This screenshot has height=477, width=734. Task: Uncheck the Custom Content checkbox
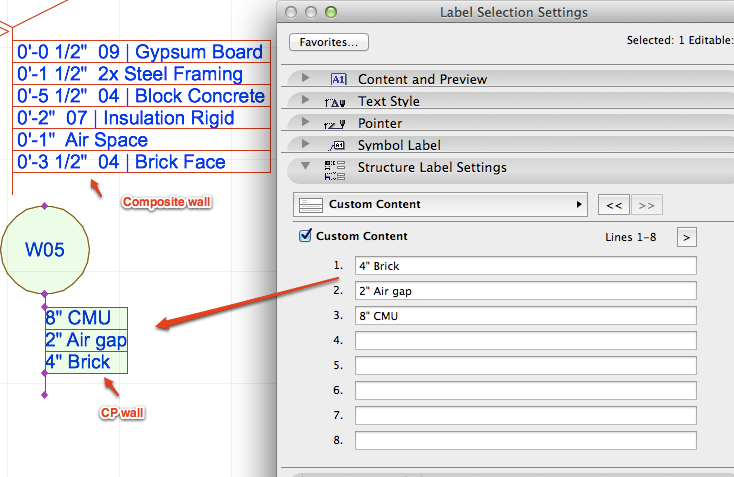306,236
